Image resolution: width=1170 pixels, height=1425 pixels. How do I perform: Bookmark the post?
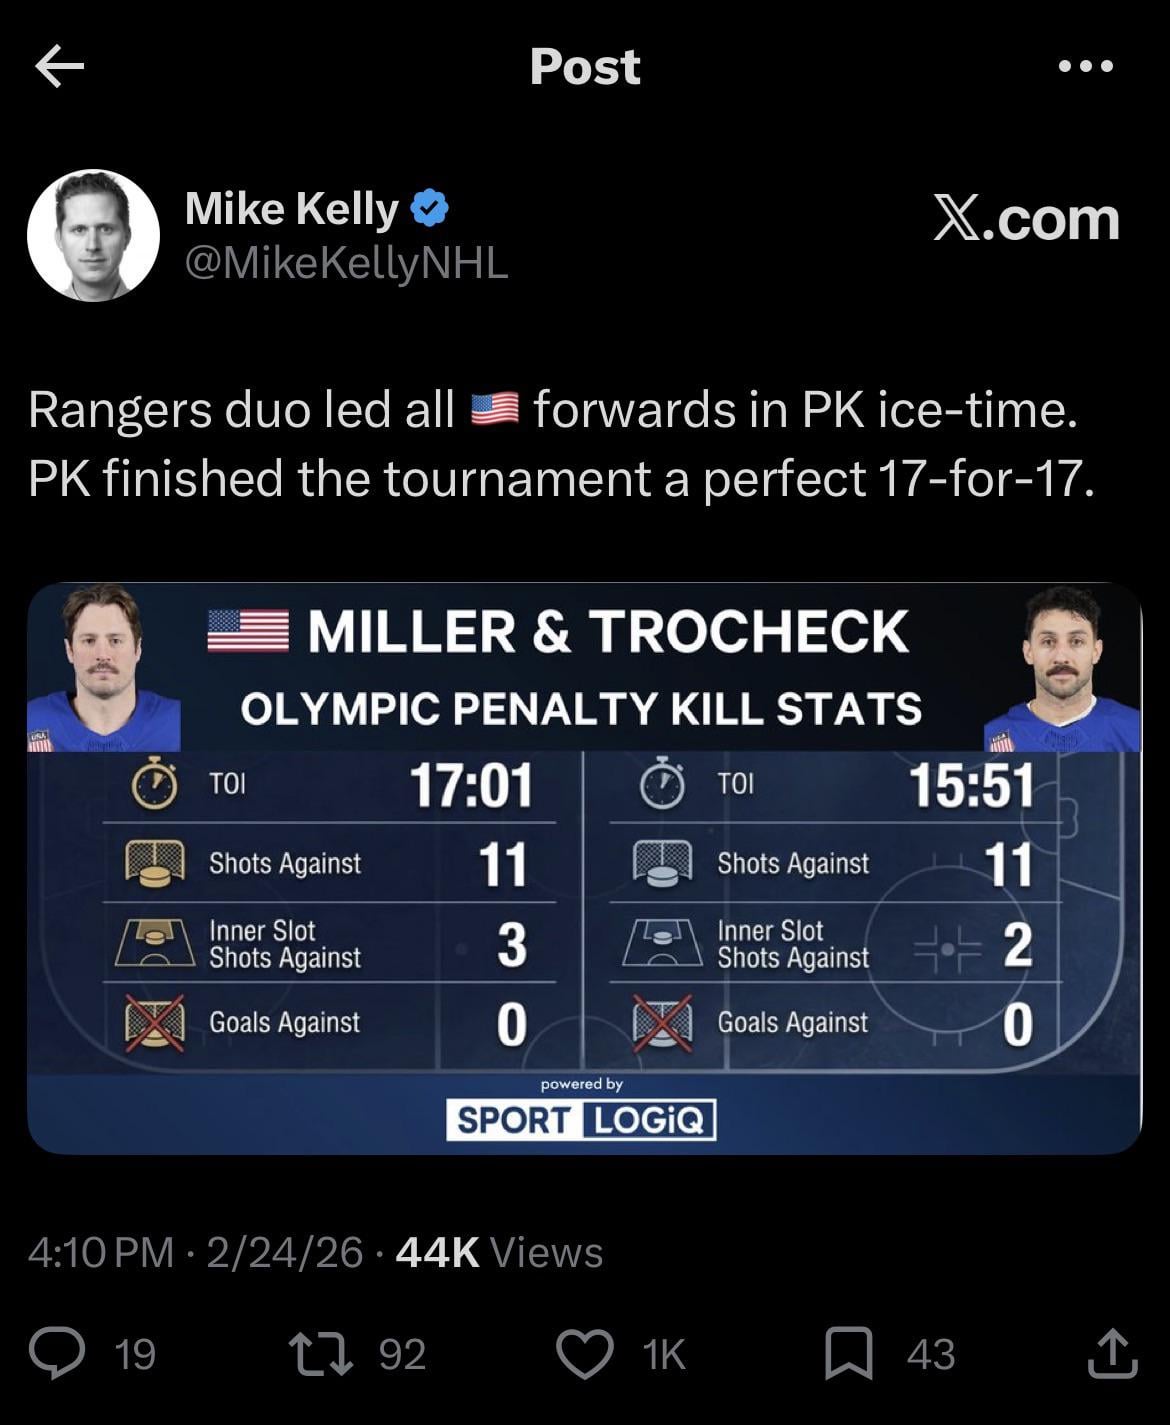pyautogui.click(x=849, y=1354)
